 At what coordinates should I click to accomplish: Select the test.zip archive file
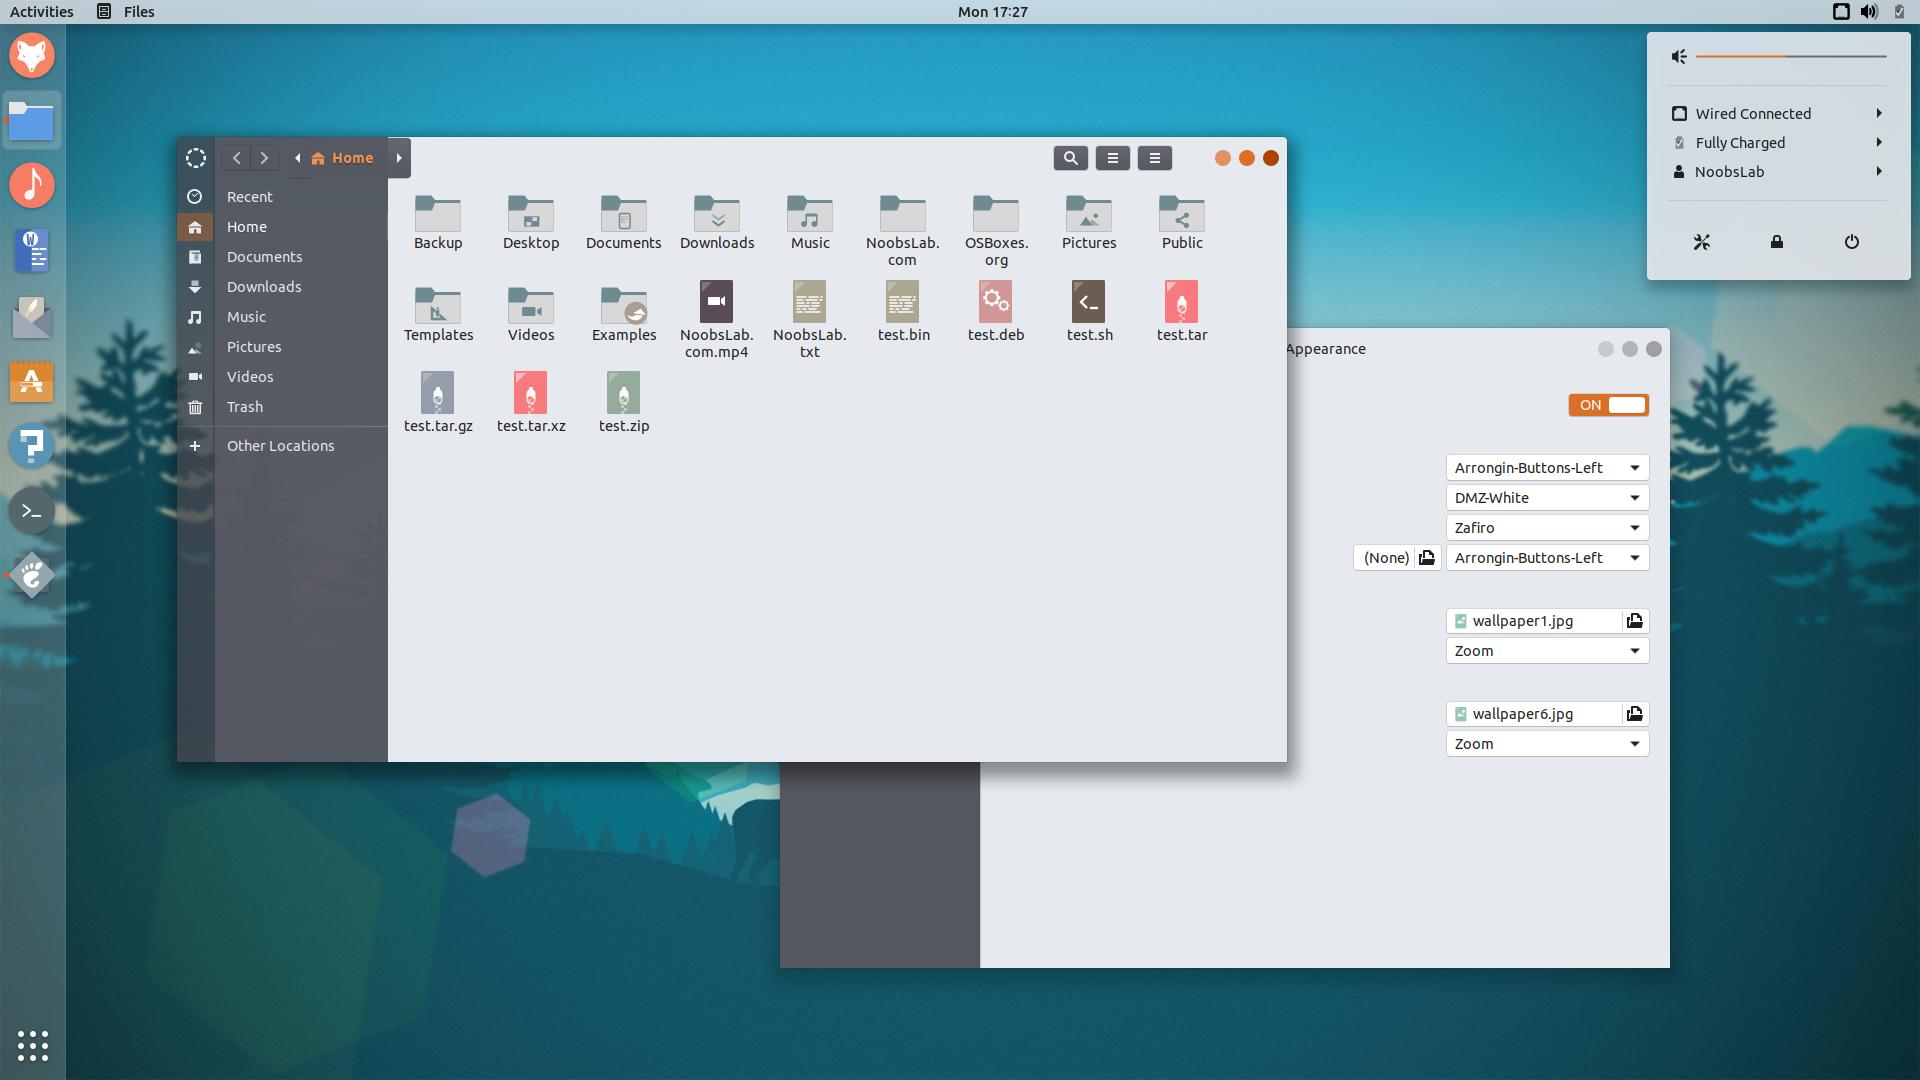624,403
